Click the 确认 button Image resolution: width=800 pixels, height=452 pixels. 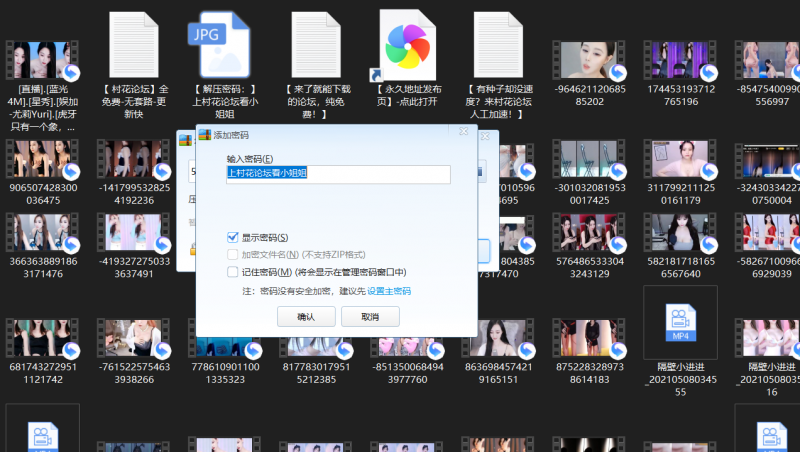point(305,316)
